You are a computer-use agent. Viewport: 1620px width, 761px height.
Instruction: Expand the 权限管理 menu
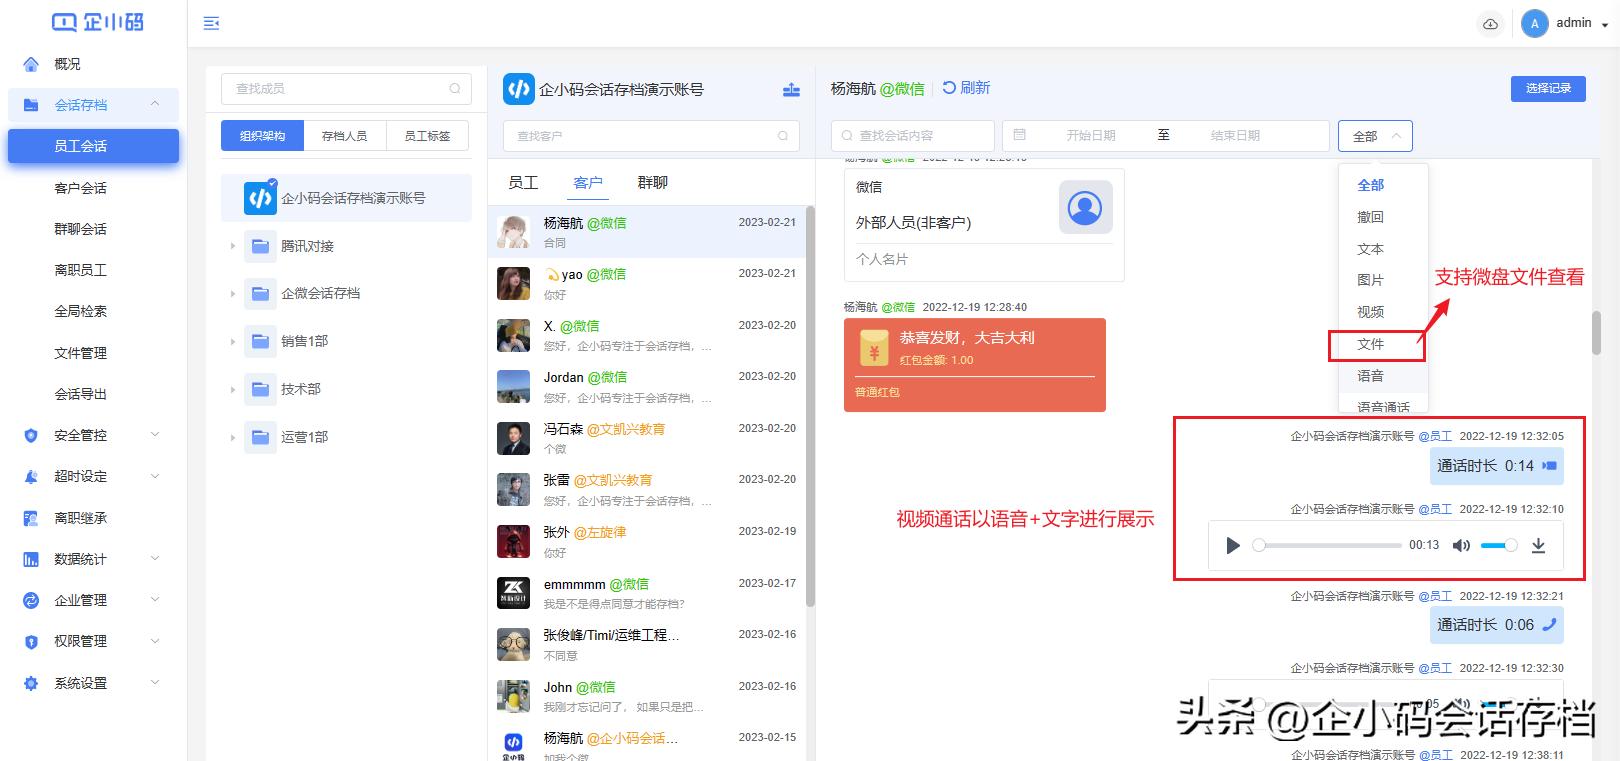[x=155, y=641]
